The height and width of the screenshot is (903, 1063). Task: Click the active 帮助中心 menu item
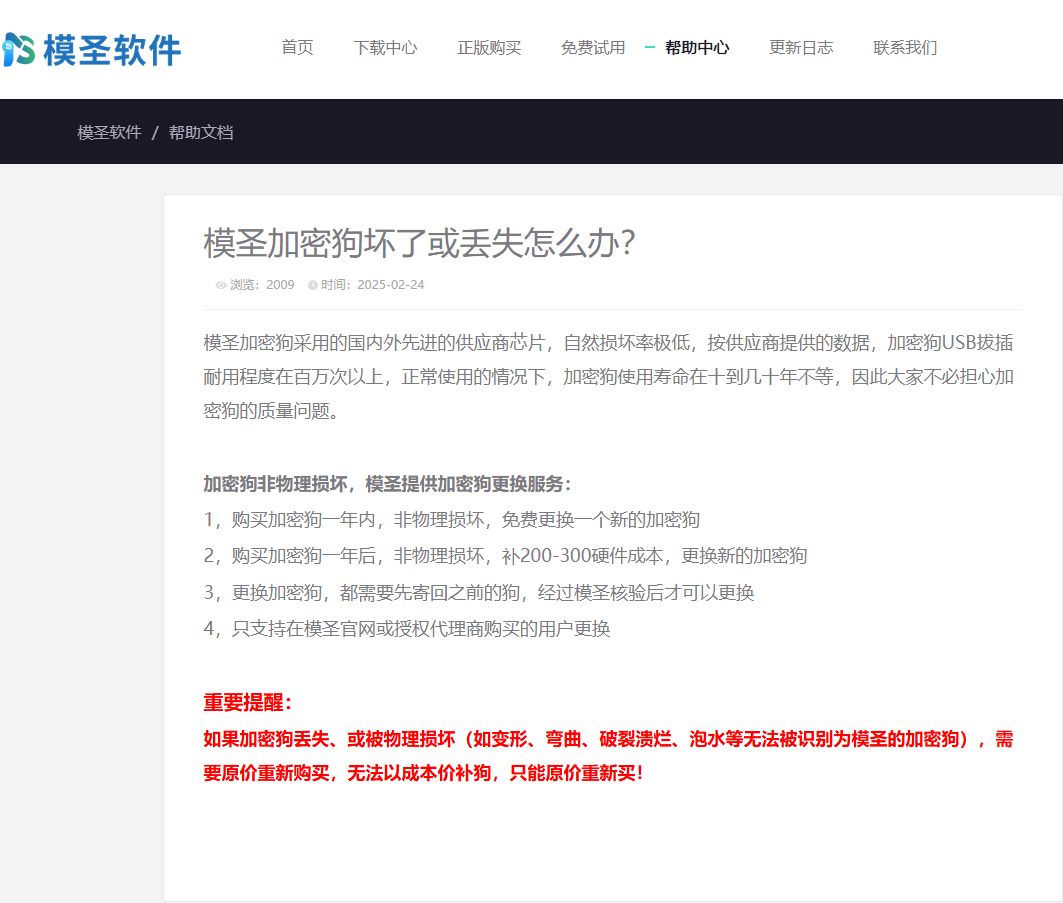click(x=697, y=47)
